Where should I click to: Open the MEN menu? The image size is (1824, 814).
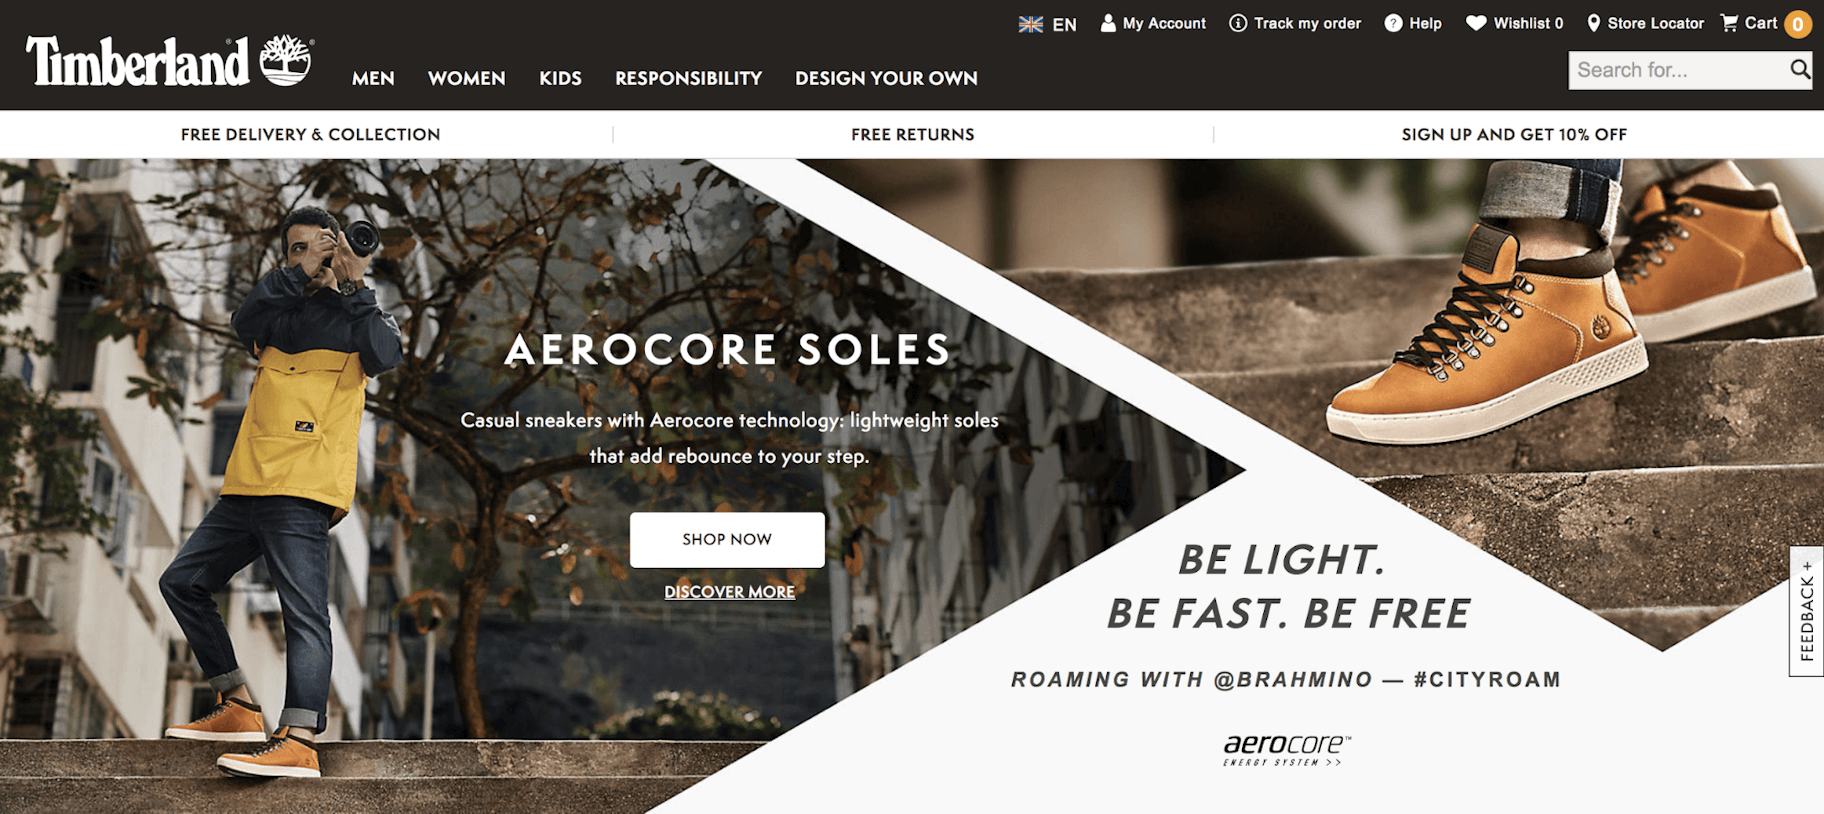click(x=373, y=78)
